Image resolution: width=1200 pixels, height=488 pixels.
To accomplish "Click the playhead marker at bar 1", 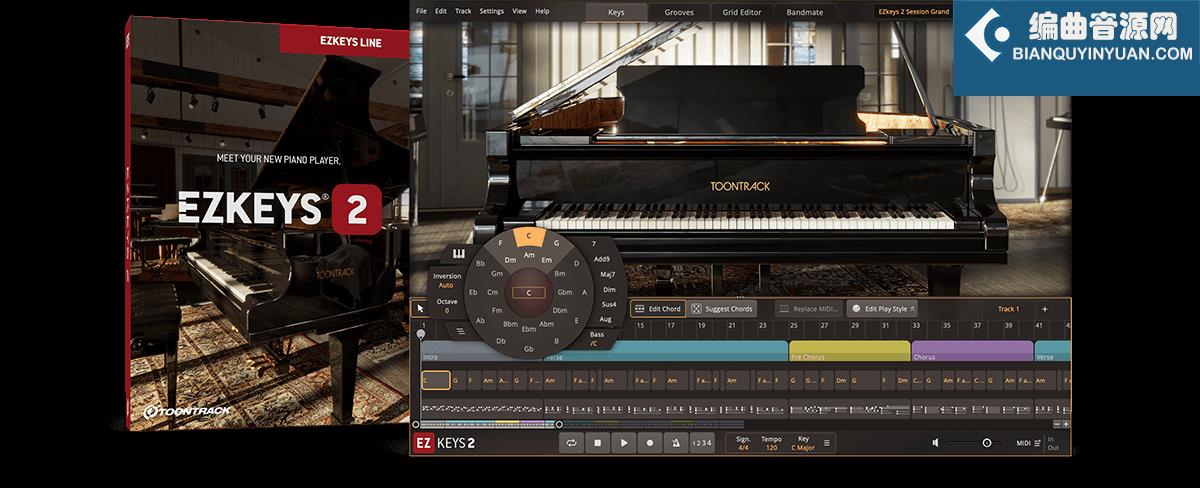I will [421, 333].
